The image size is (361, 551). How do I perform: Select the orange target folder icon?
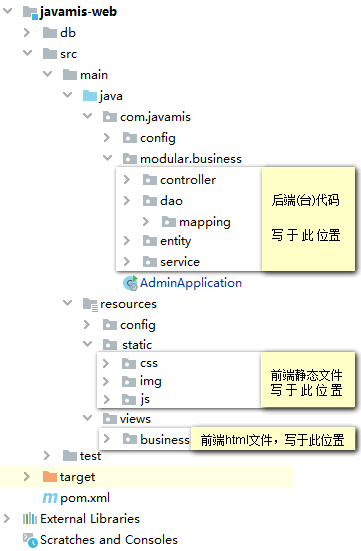pyautogui.click(x=50, y=477)
